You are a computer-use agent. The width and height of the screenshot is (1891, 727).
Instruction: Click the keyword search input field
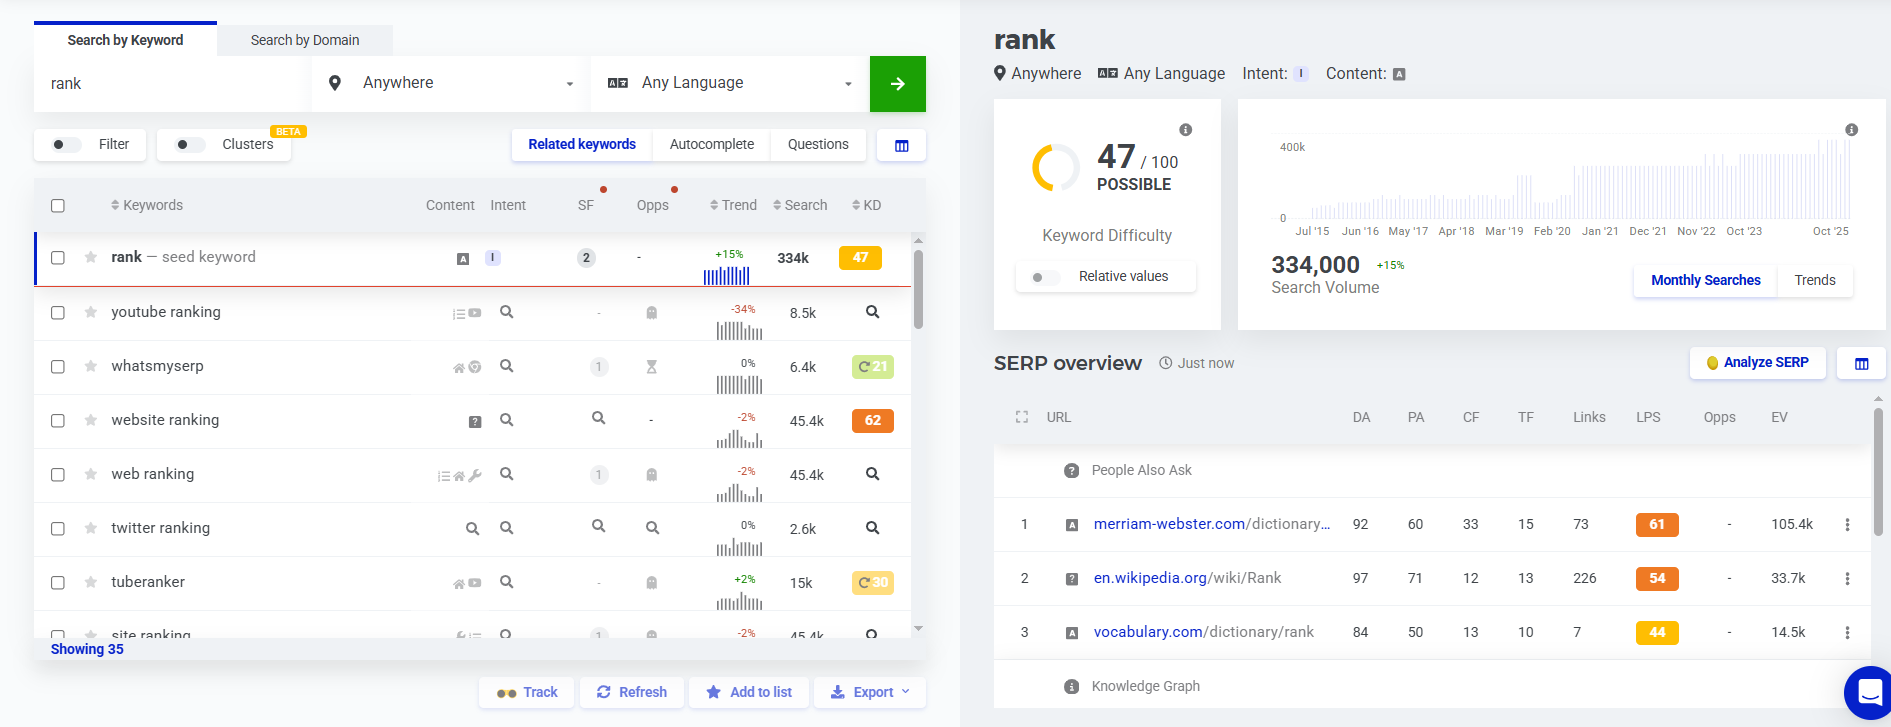point(170,84)
